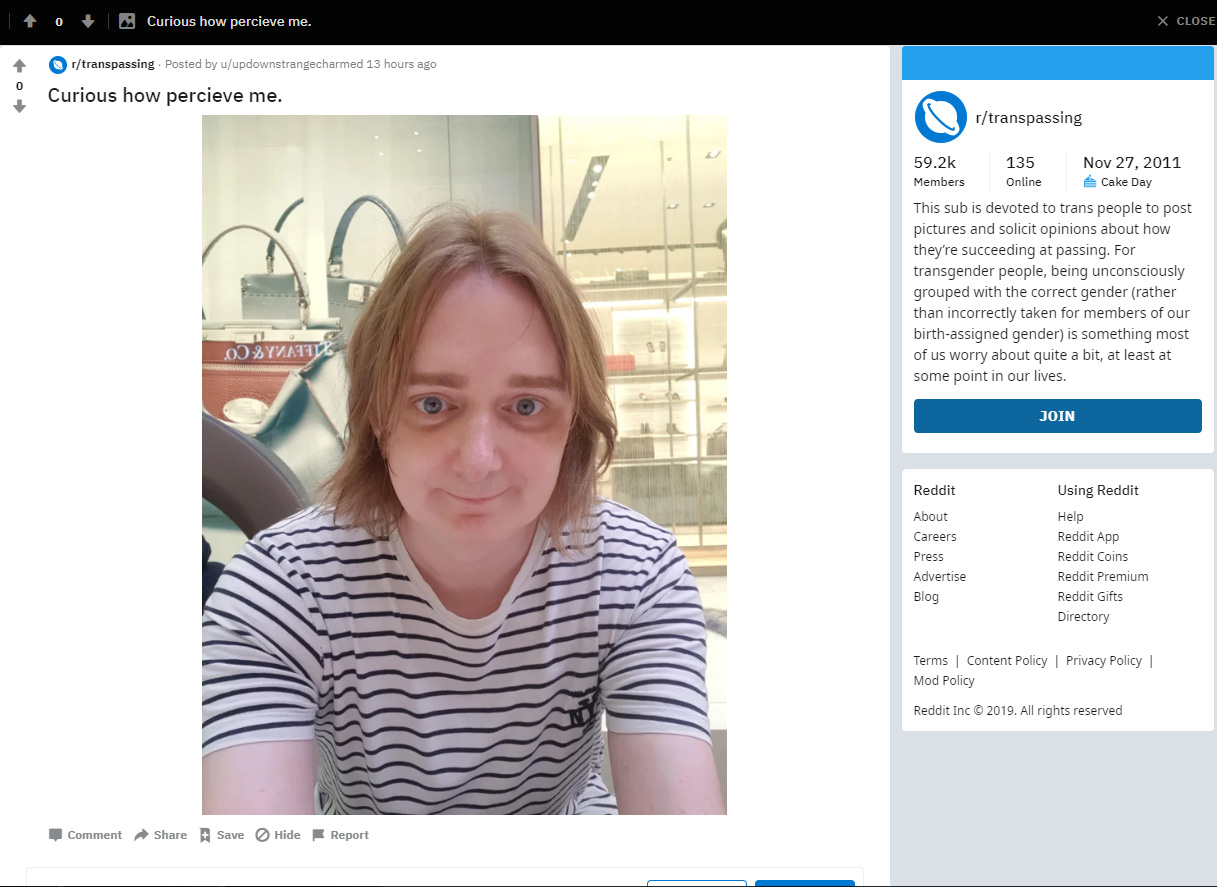Click the top bar title 'Curious how percieve me.'
Image resolution: width=1217 pixels, height=887 pixels.
pyautogui.click(x=229, y=21)
